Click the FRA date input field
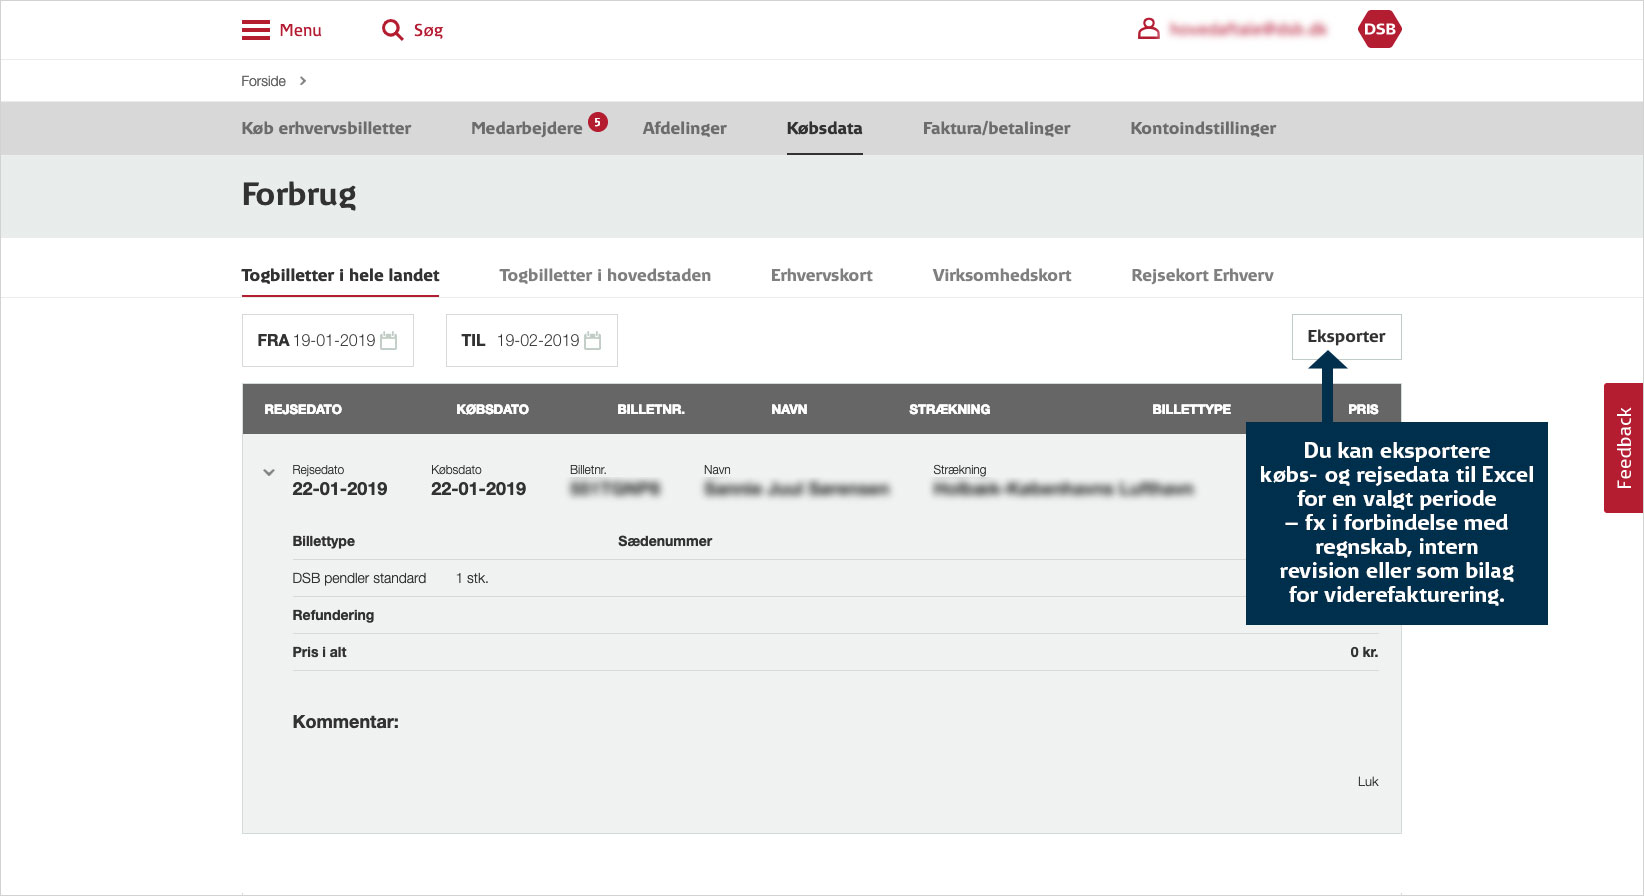Screen dimensions: 1644x896 [x=318, y=341]
